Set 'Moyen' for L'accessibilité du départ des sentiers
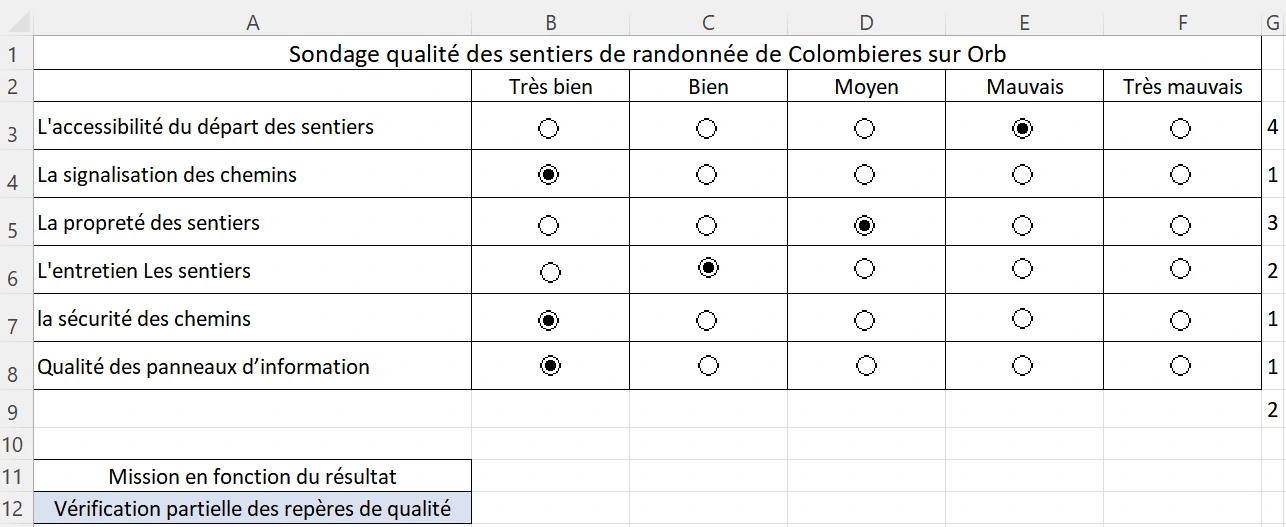1286x527 pixels. pos(864,128)
